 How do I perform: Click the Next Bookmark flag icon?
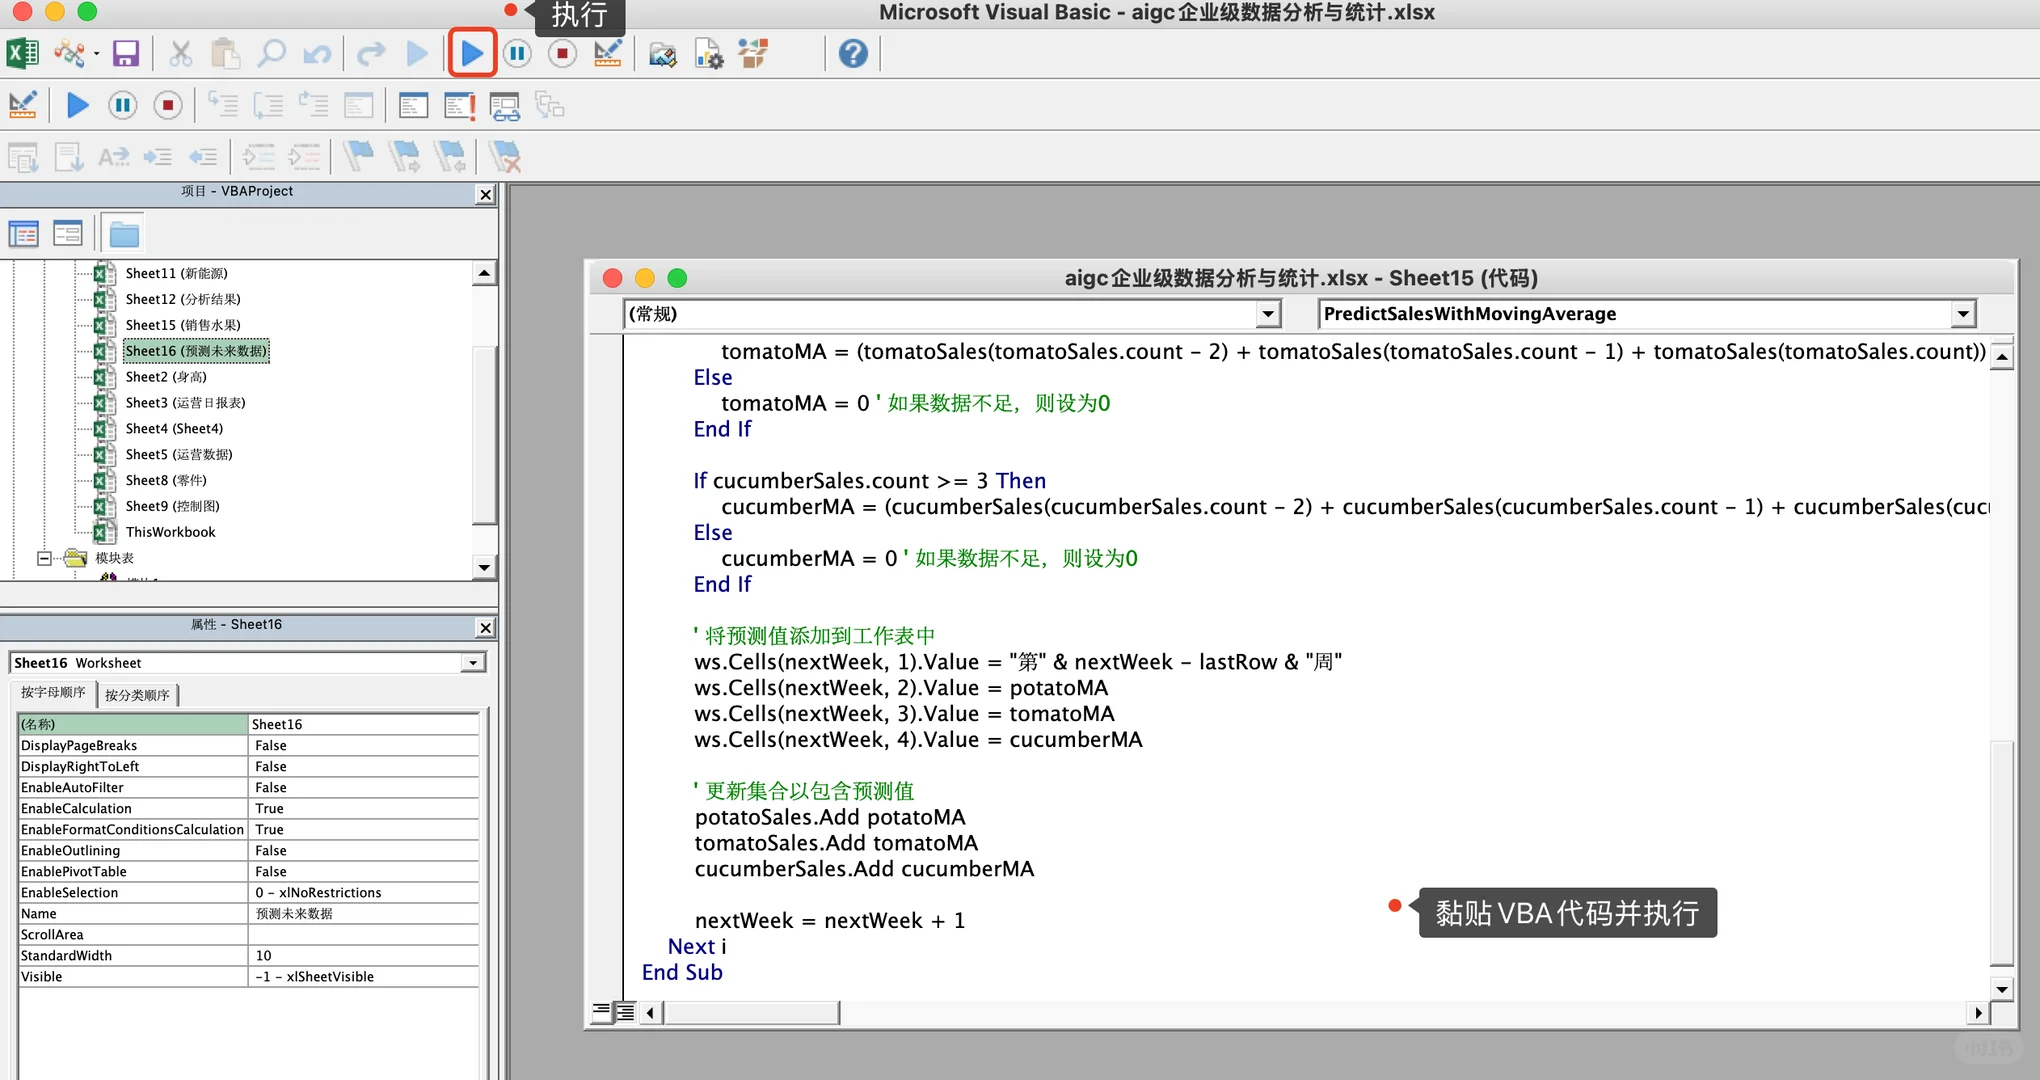[404, 157]
